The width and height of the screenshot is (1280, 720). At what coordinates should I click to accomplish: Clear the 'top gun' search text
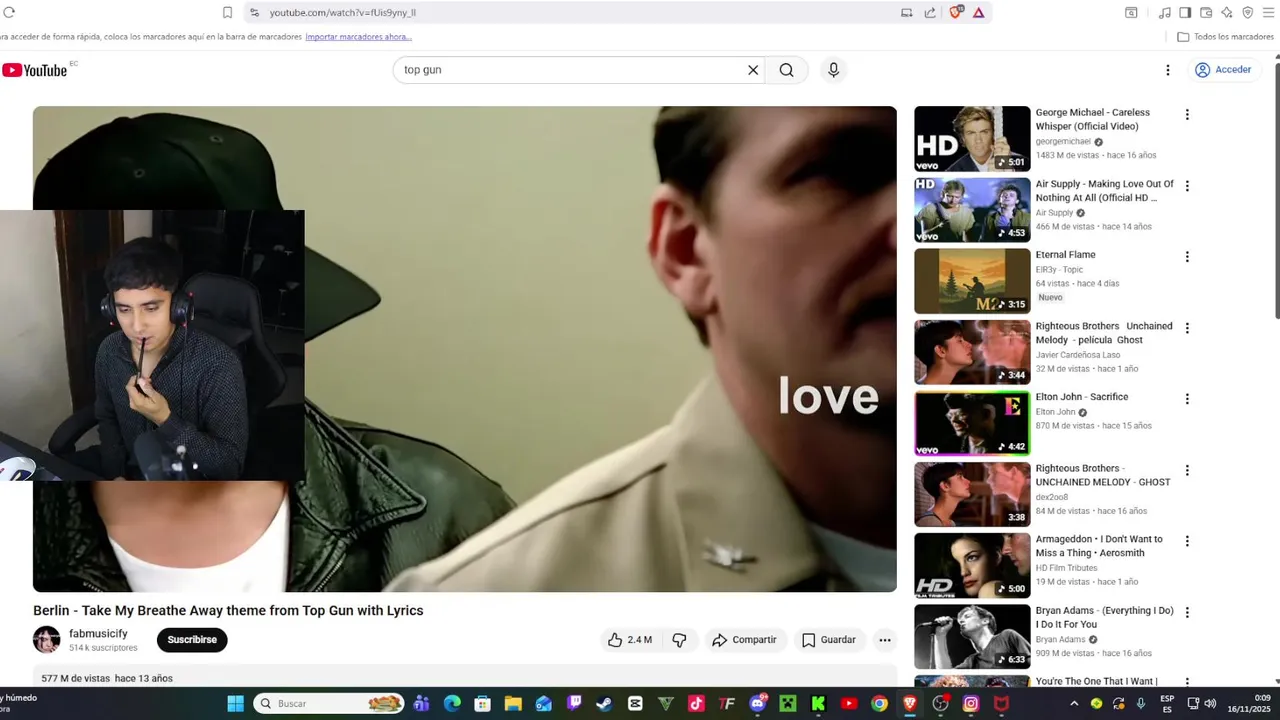click(753, 70)
